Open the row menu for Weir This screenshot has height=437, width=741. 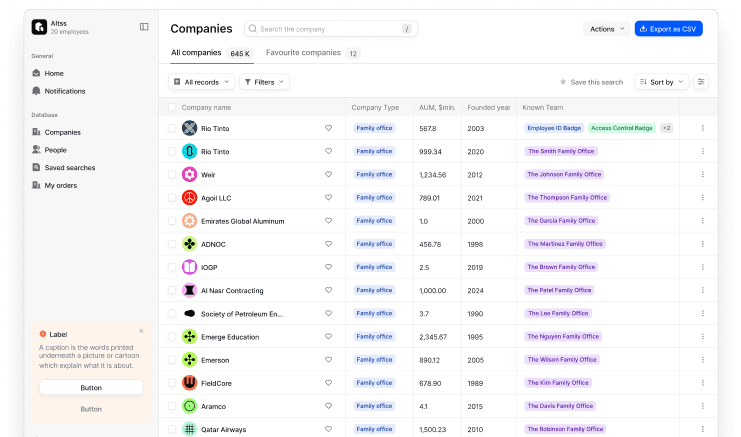703,174
